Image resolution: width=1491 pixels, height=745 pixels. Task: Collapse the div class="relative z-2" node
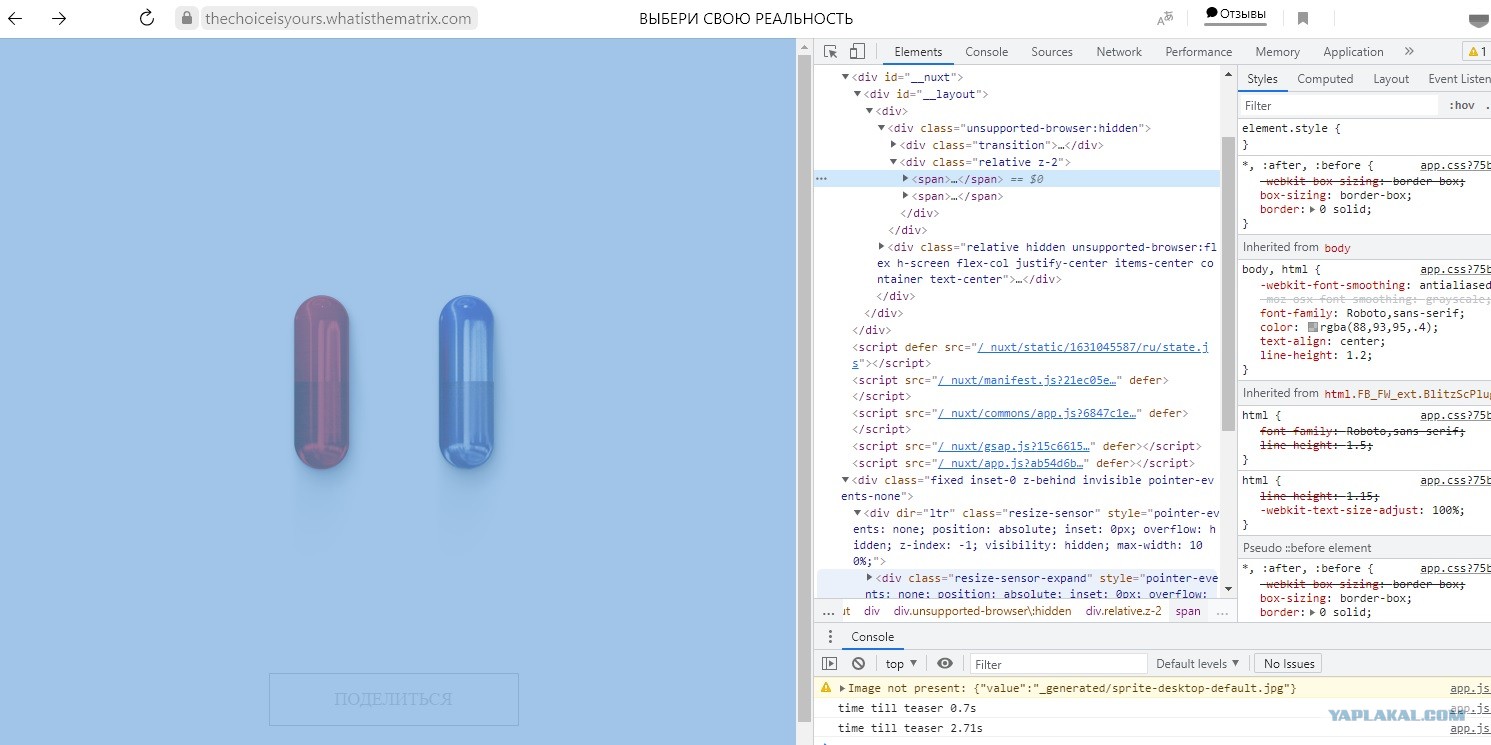894,162
